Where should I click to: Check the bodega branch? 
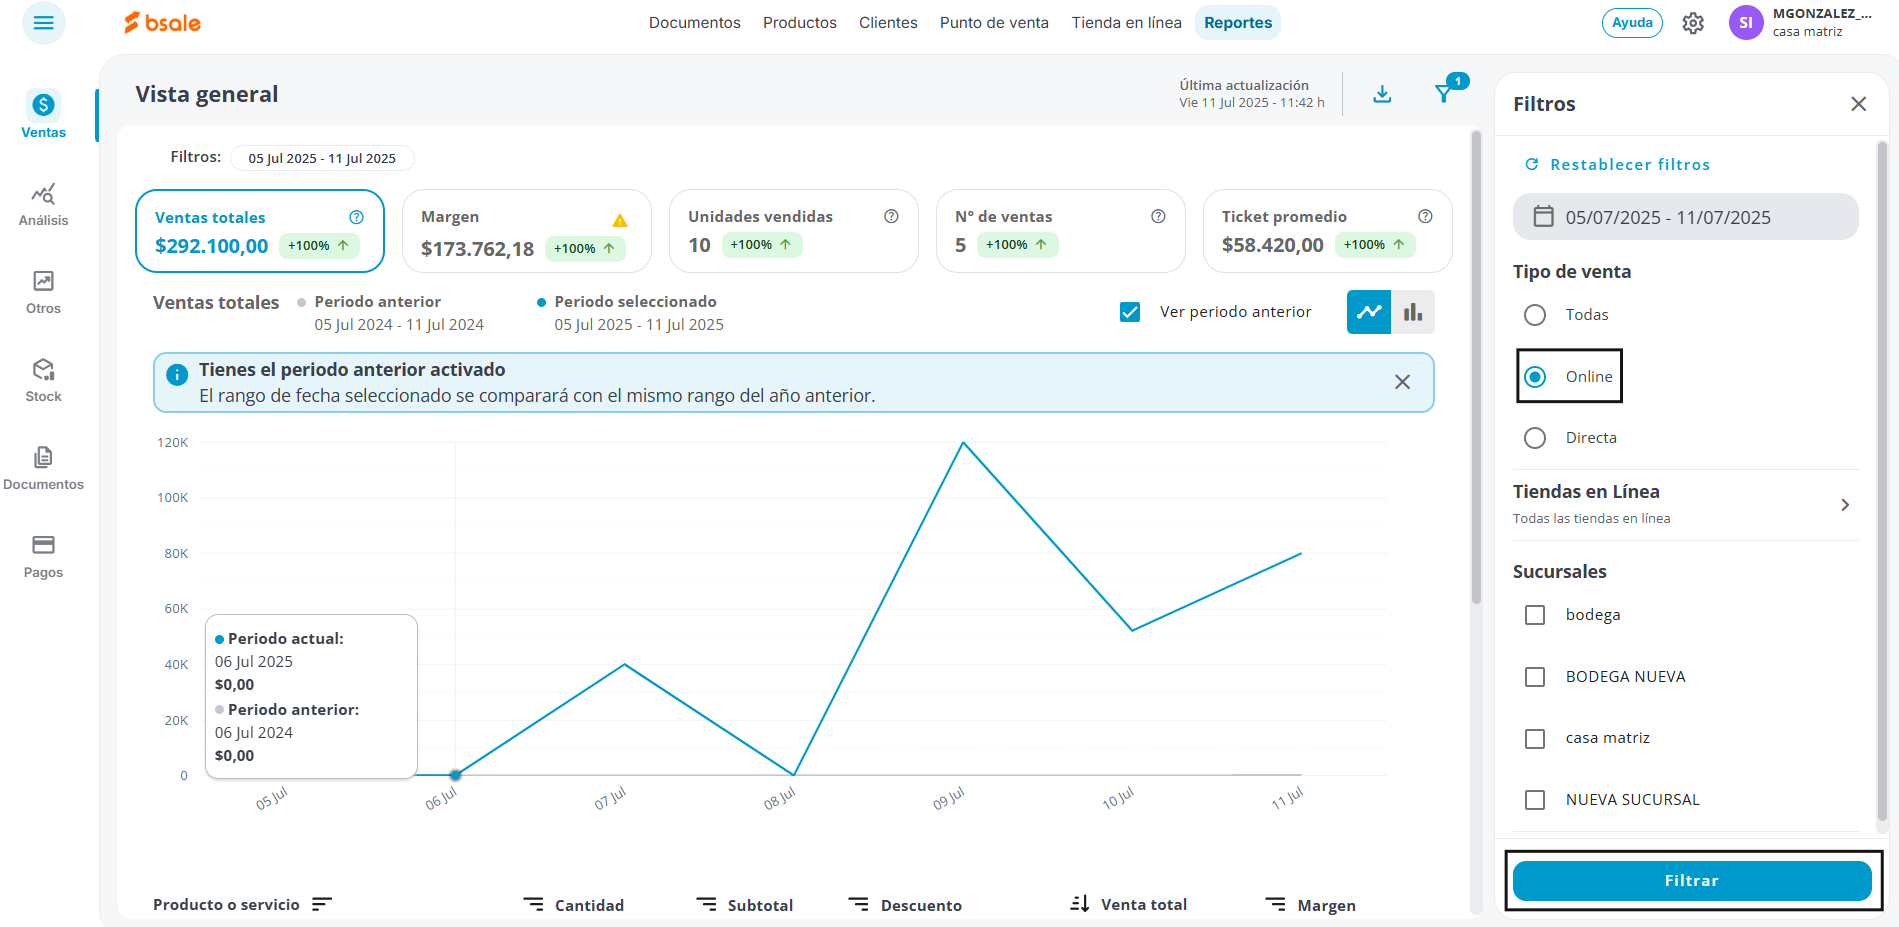[1535, 615]
